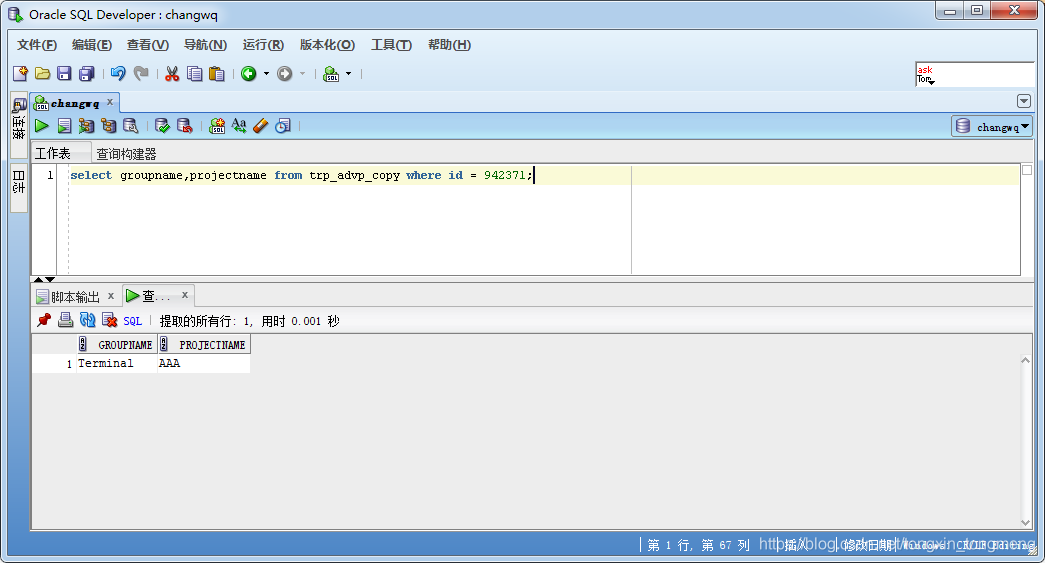Open the 查看(V) menu

pos(148,45)
